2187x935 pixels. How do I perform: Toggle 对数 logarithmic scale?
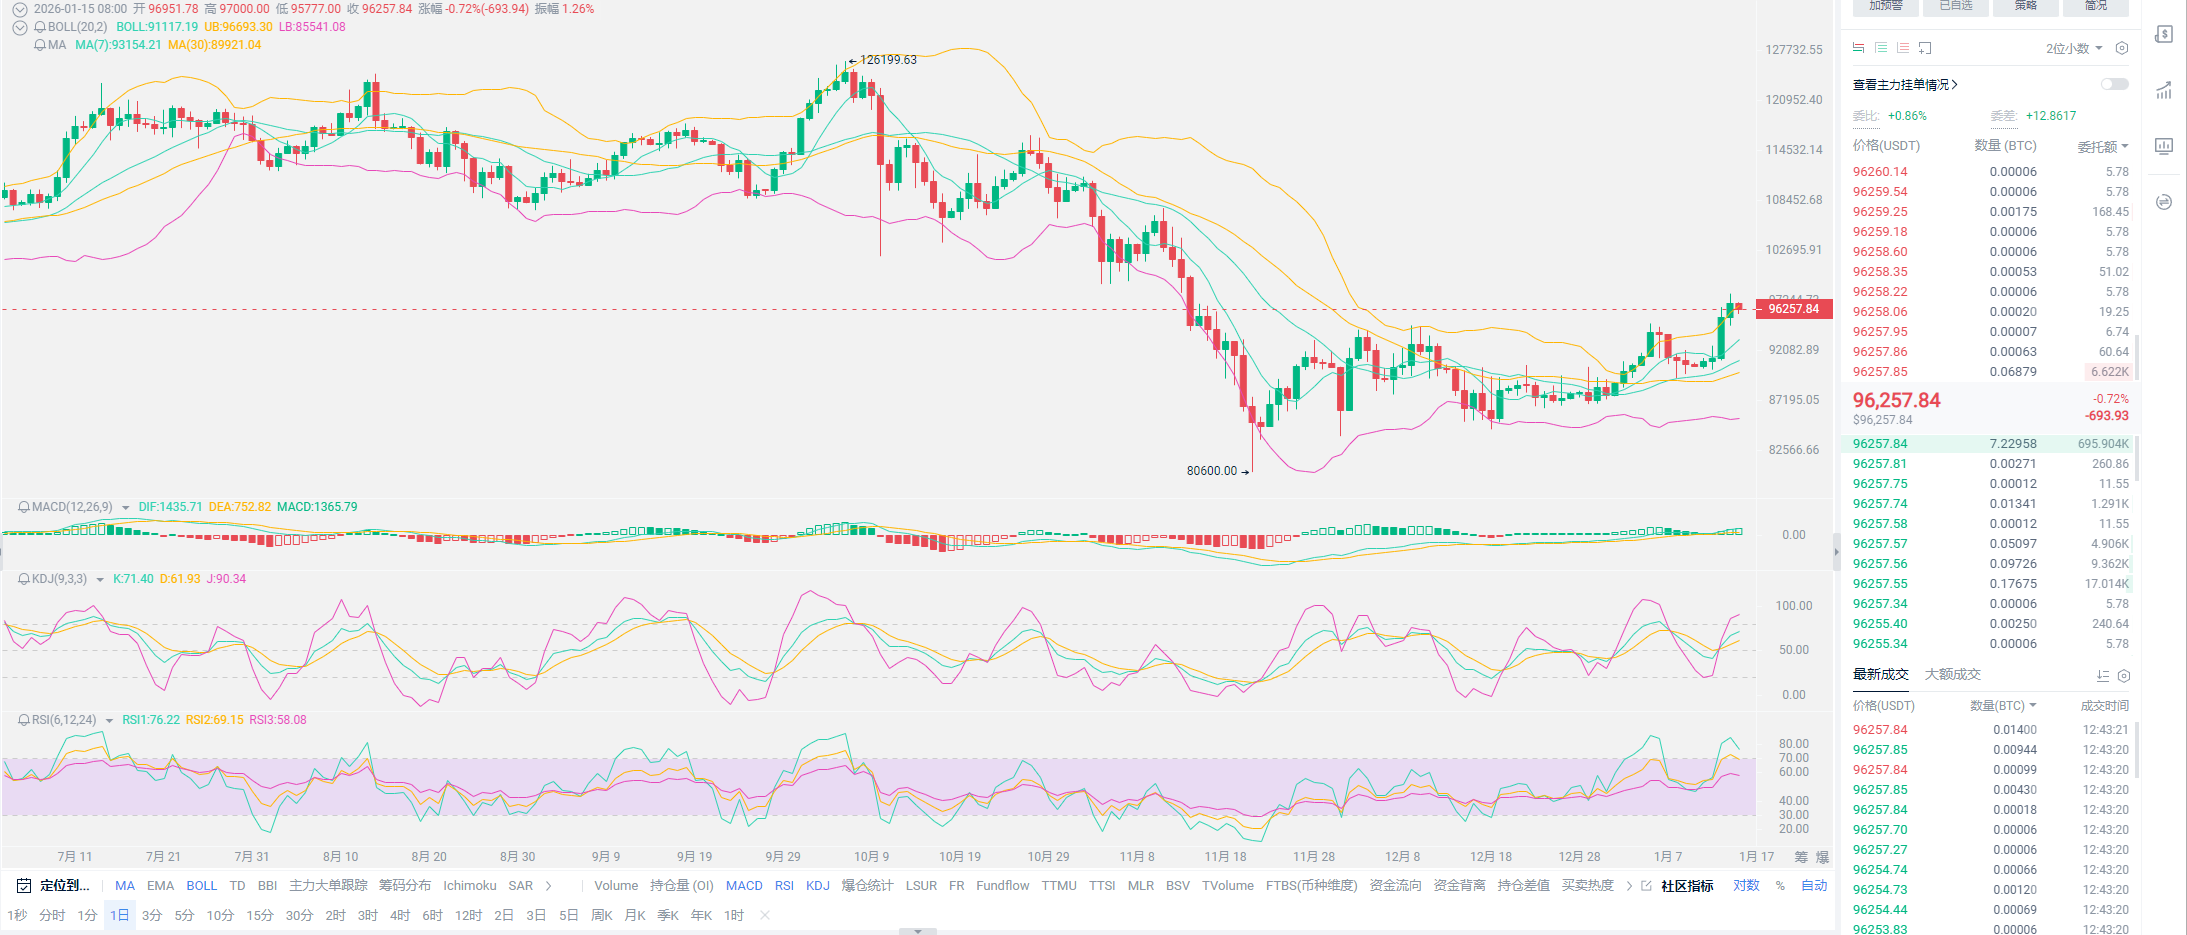(x=1746, y=886)
